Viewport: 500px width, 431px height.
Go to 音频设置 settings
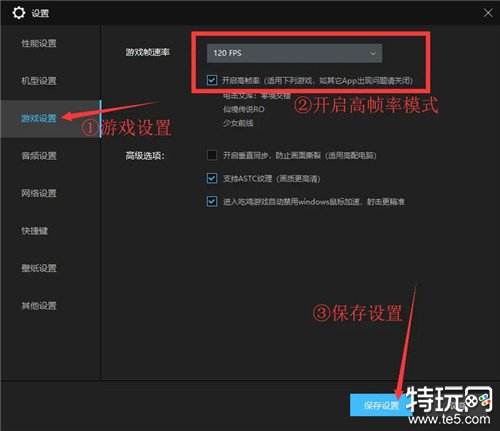pos(39,156)
